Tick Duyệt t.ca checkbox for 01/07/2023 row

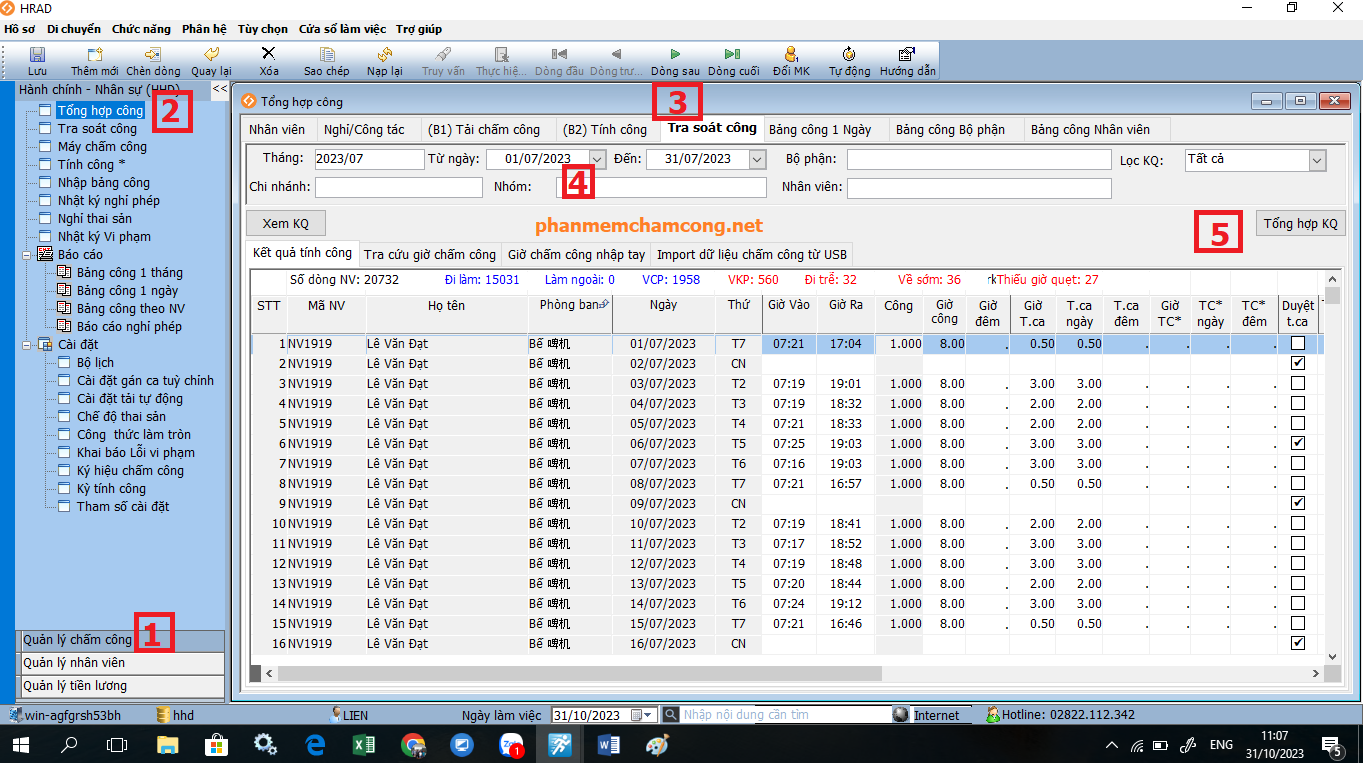point(1298,344)
